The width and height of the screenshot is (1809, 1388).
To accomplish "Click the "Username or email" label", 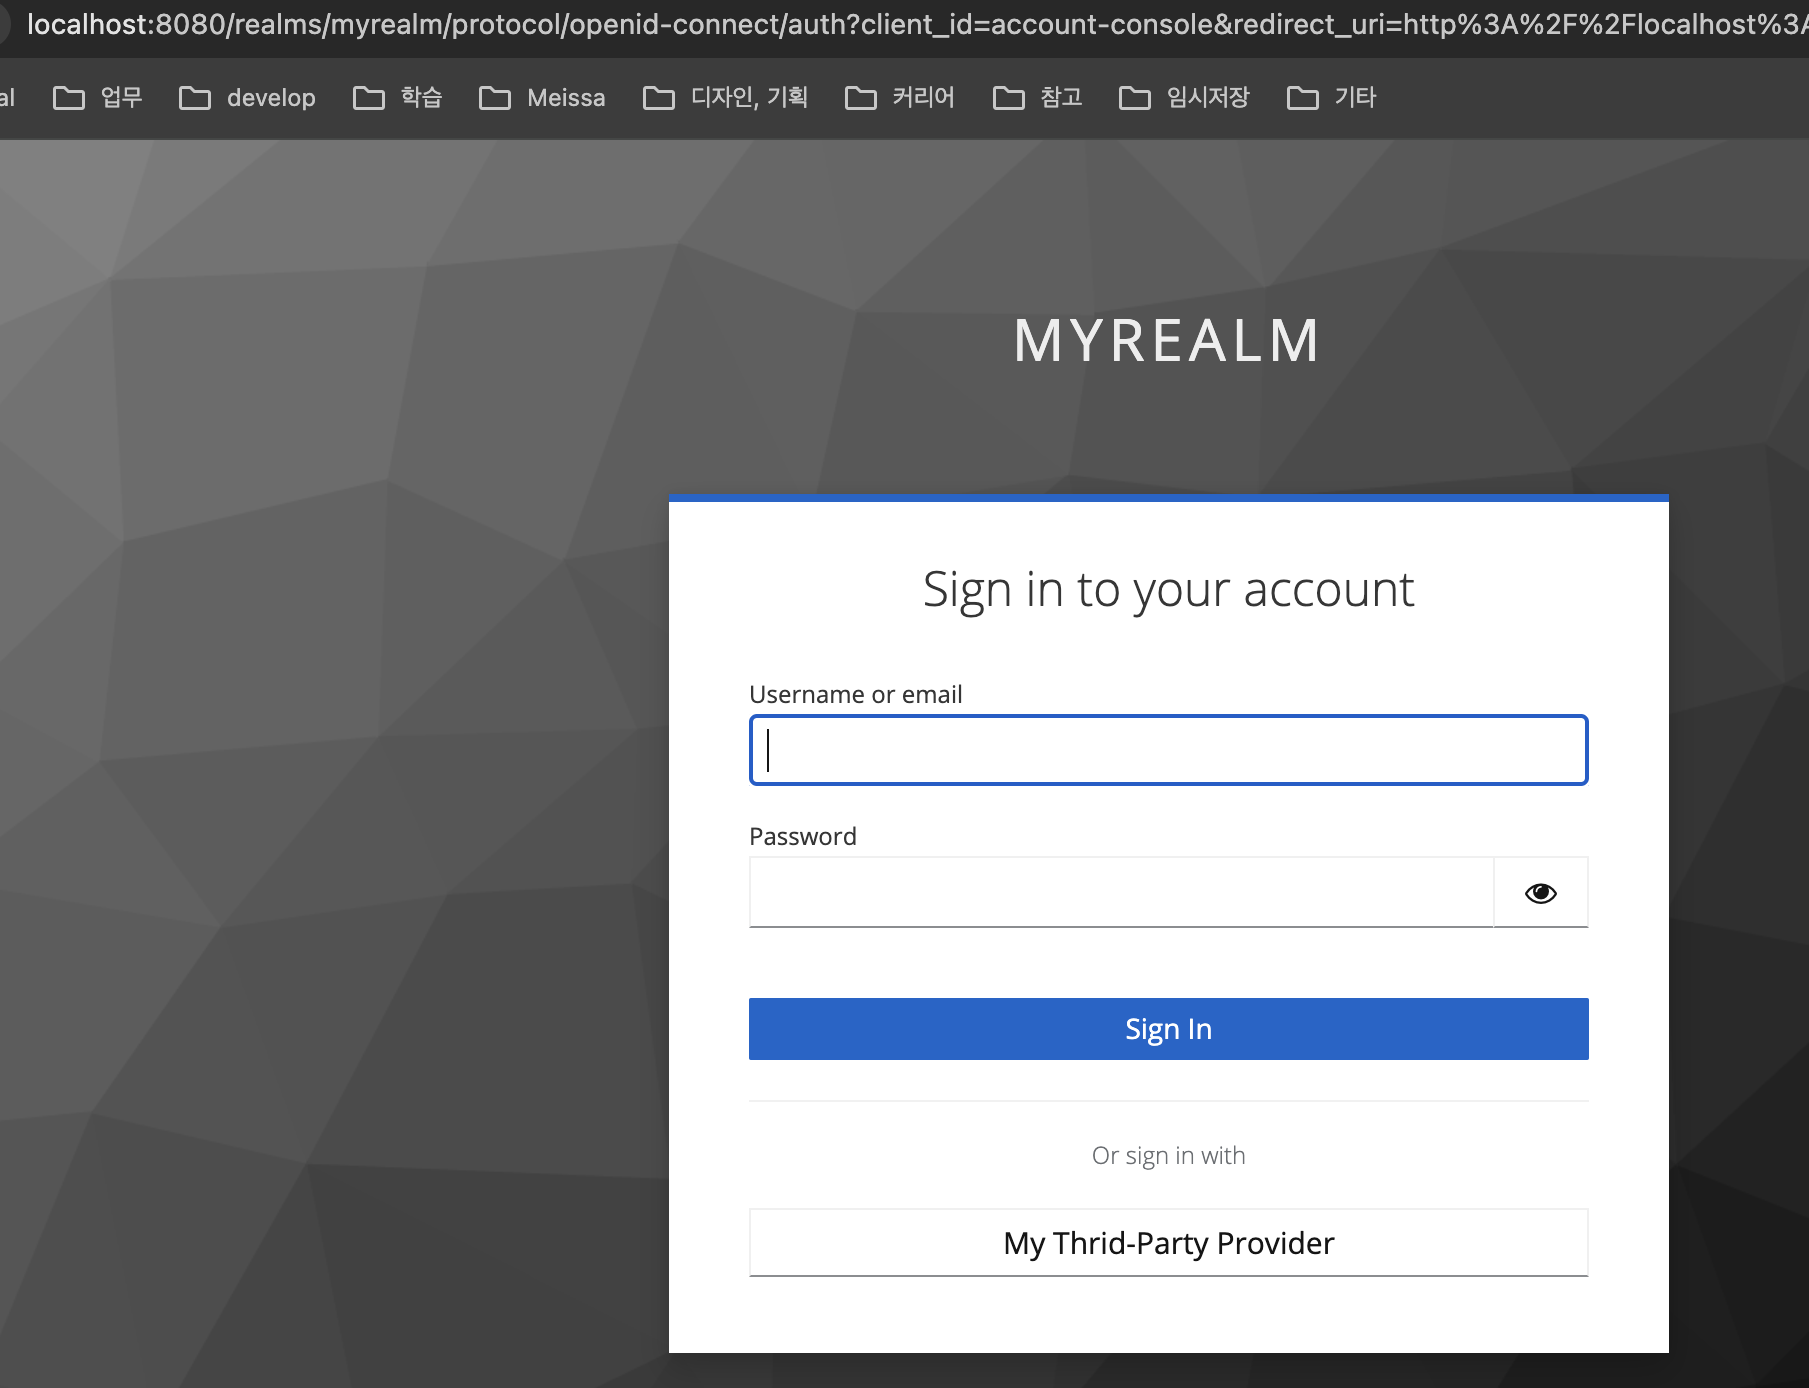I will coord(856,694).
